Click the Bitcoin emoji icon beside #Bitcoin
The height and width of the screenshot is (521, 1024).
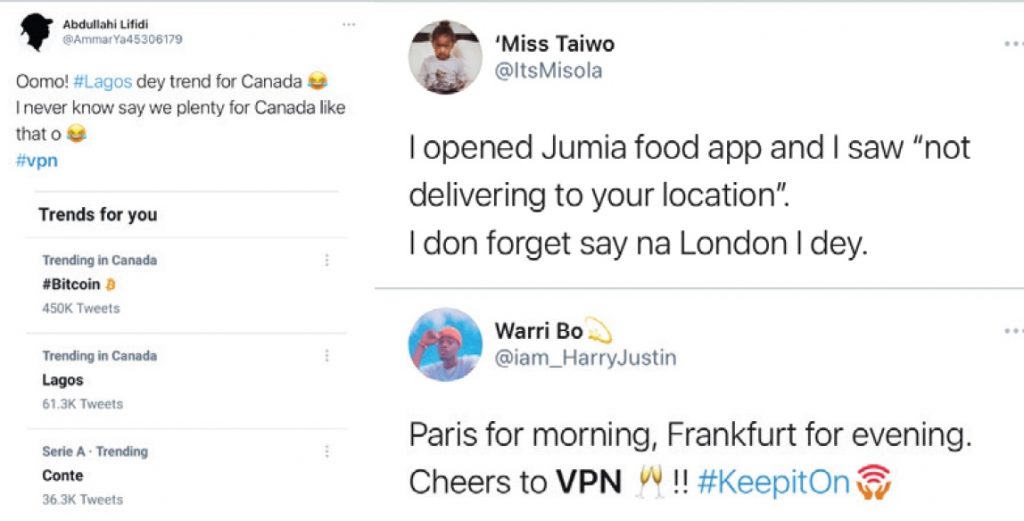pos(110,285)
